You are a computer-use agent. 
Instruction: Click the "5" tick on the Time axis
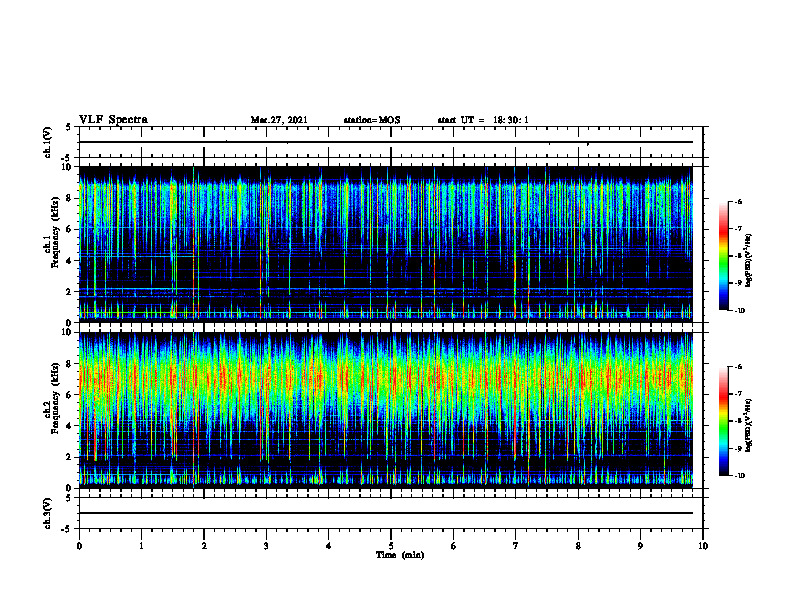[391, 546]
